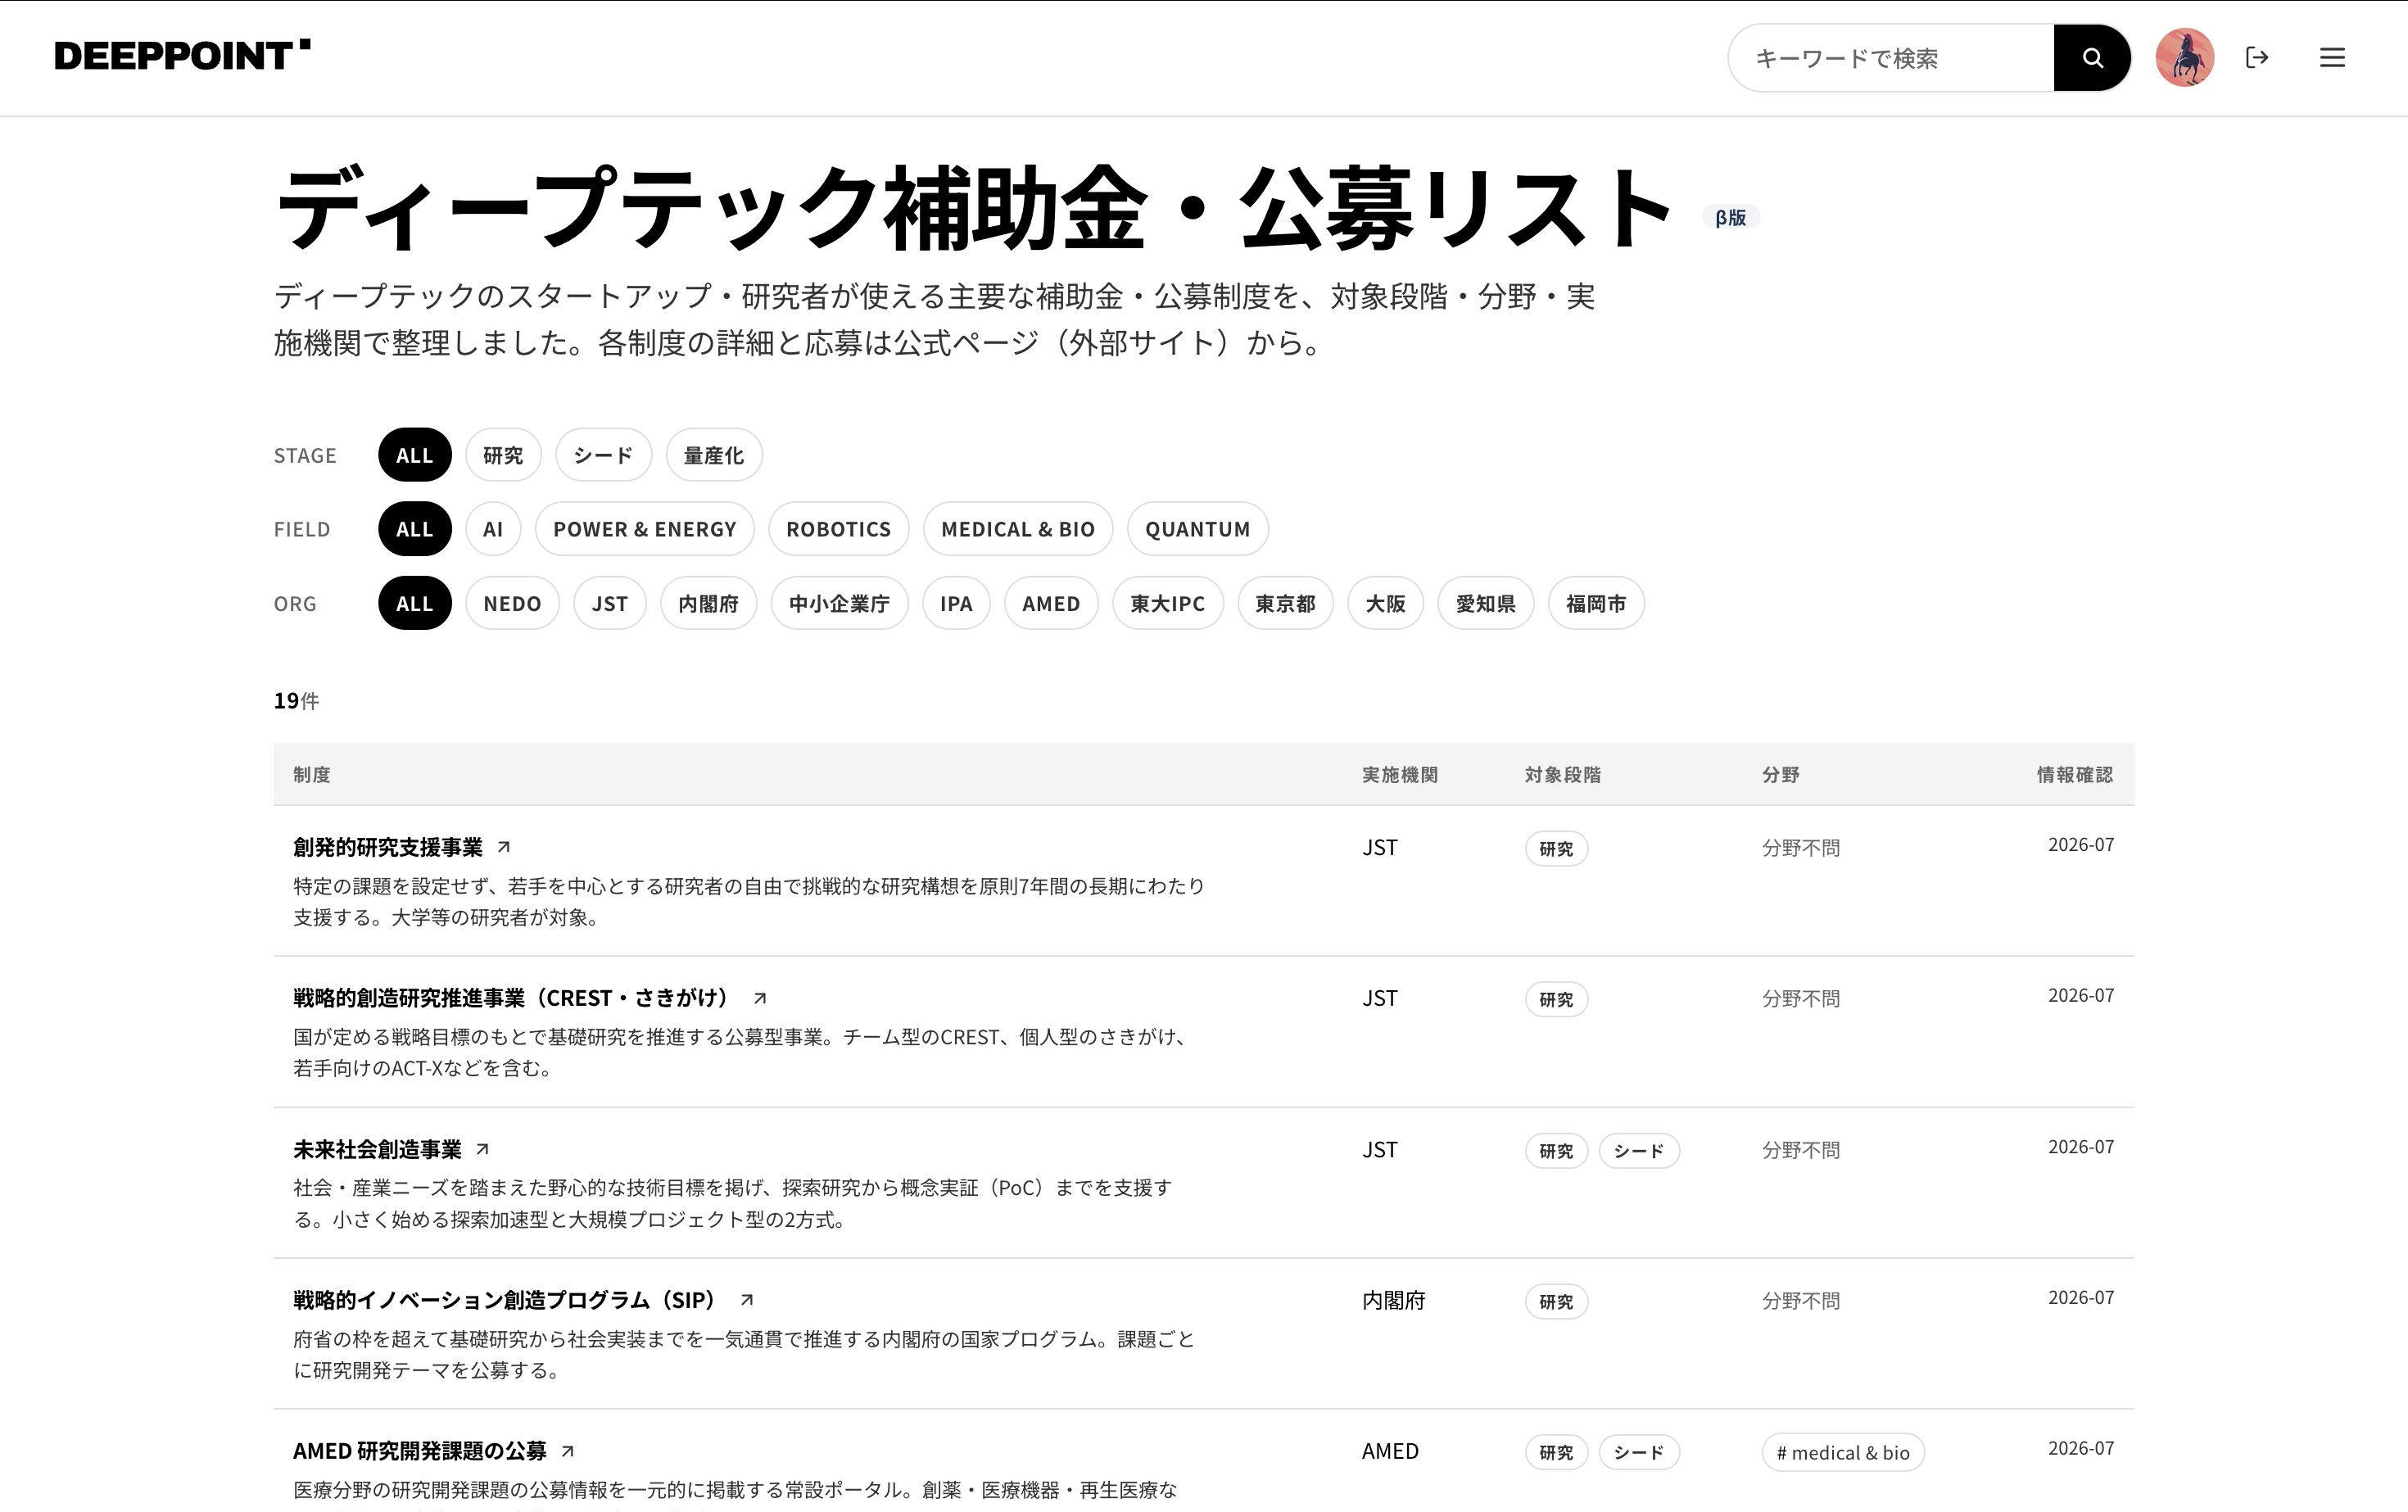
Task: Filter field by QUANTUM
Action: click(1198, 529)
